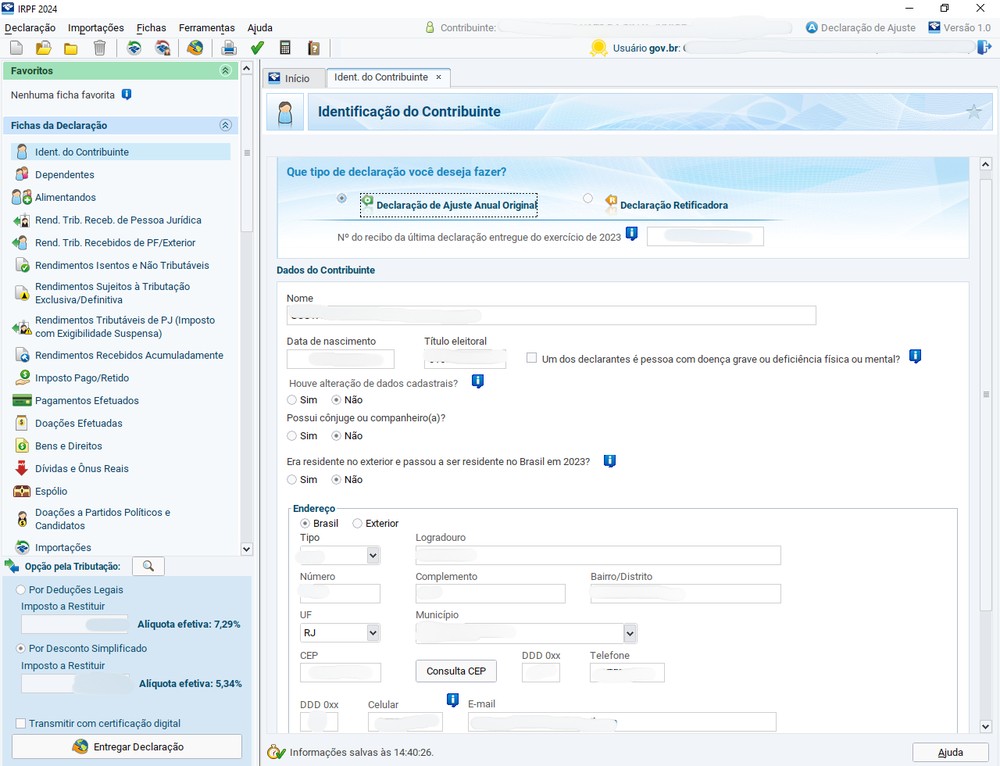This screenshot has height=766, width=1000.
Task: Open the calculator toolbar icon
Action: point(285,48)
